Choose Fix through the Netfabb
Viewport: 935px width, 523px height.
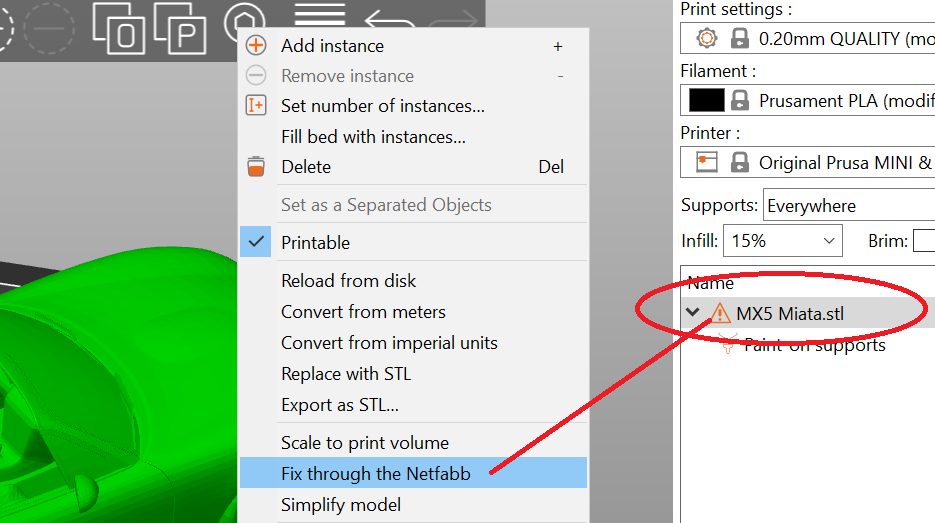tap(375, 473)
